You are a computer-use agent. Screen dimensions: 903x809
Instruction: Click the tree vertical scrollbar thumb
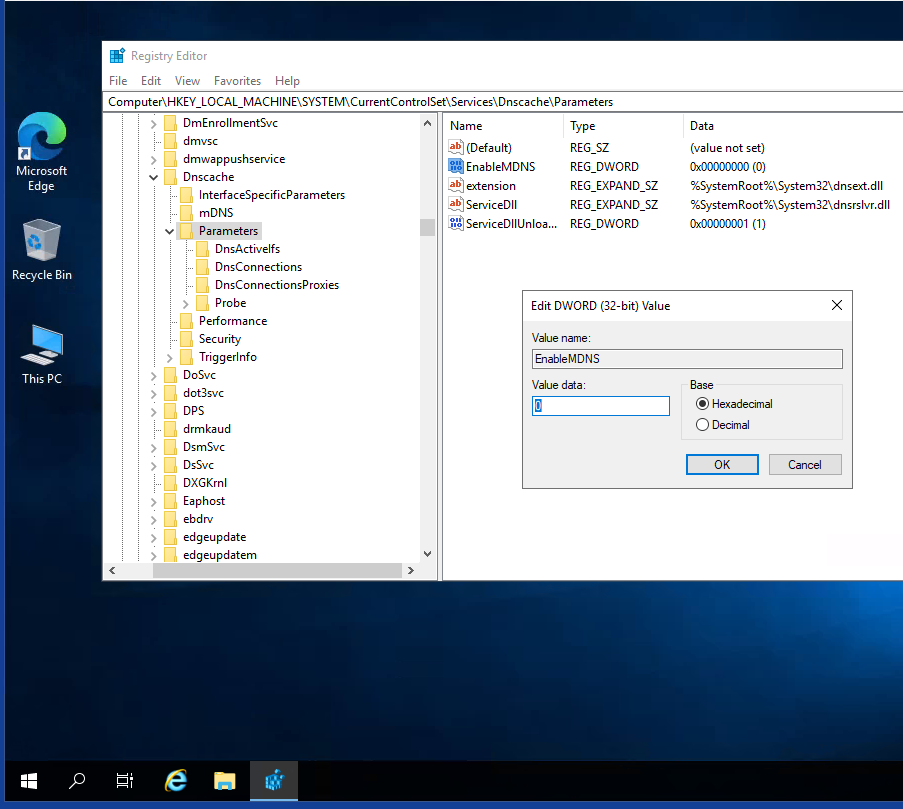pyautogui.click(x=427, y=227)
